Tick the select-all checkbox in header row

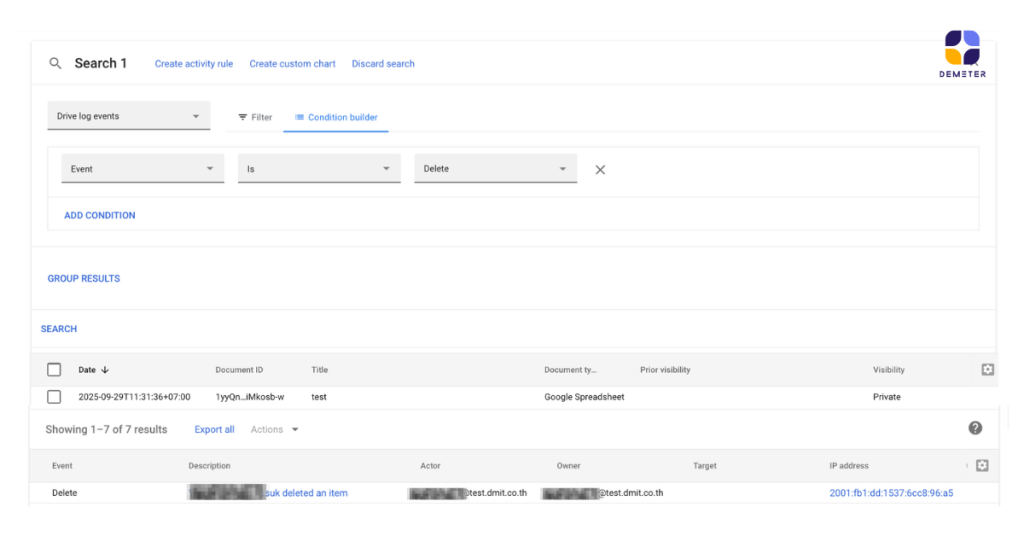(54, 370)
